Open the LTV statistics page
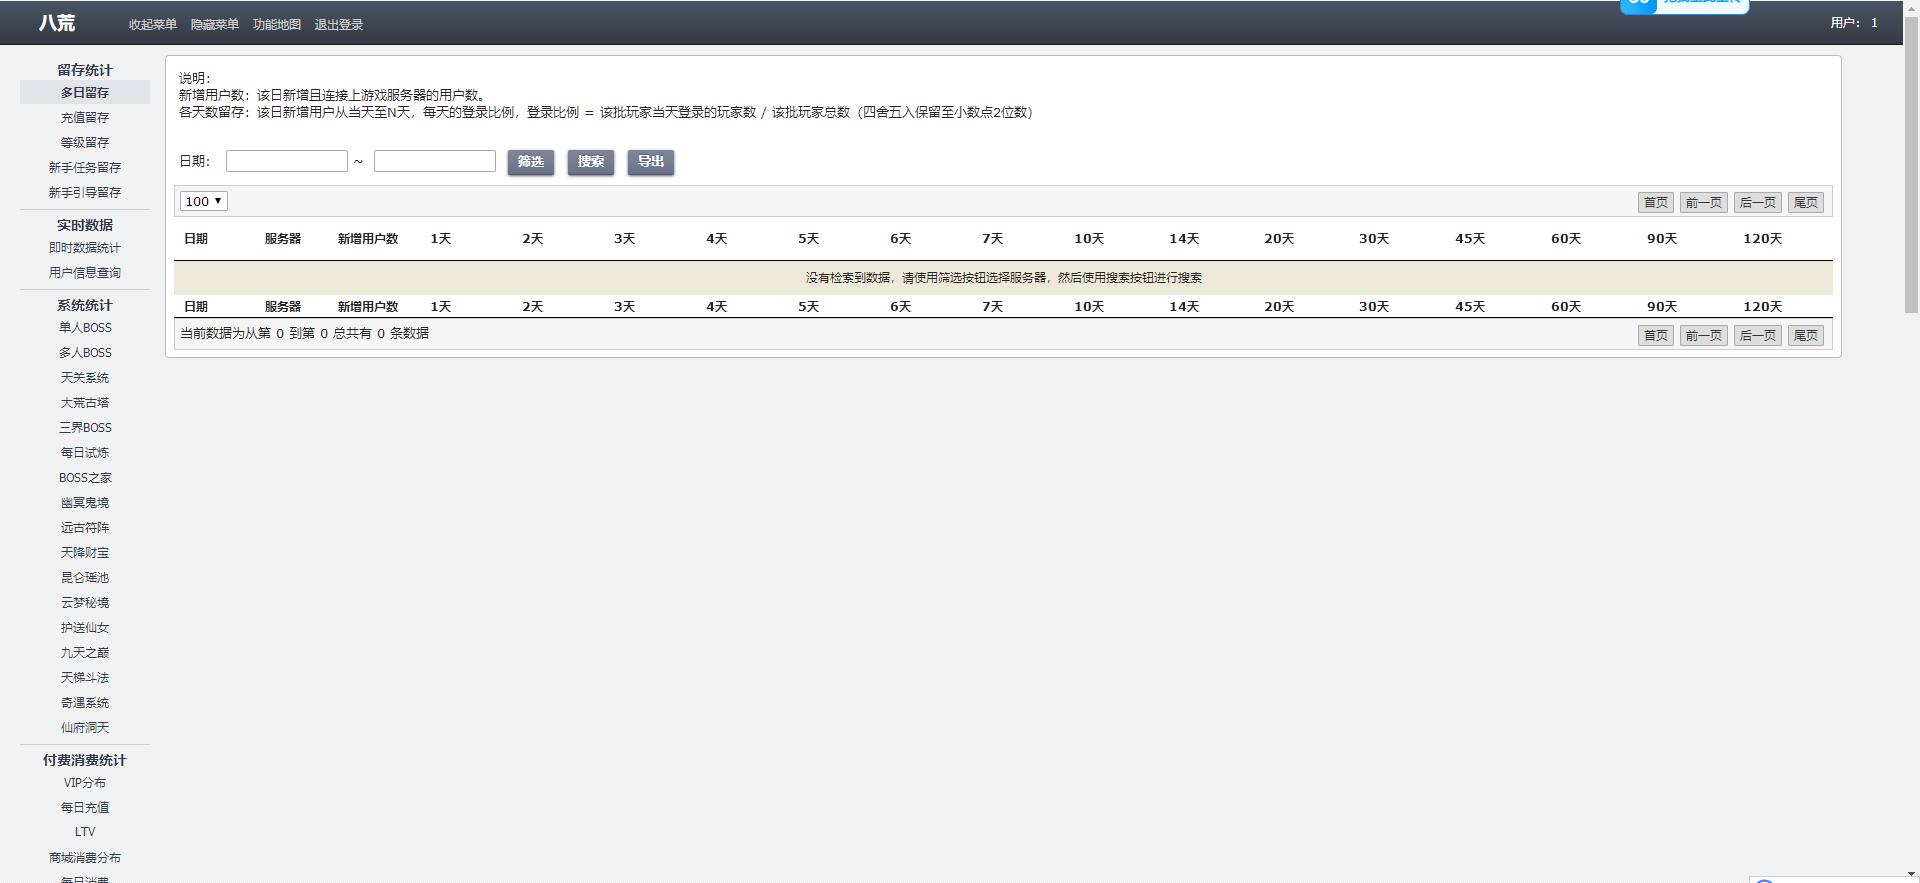 click(x=85, y=832)
